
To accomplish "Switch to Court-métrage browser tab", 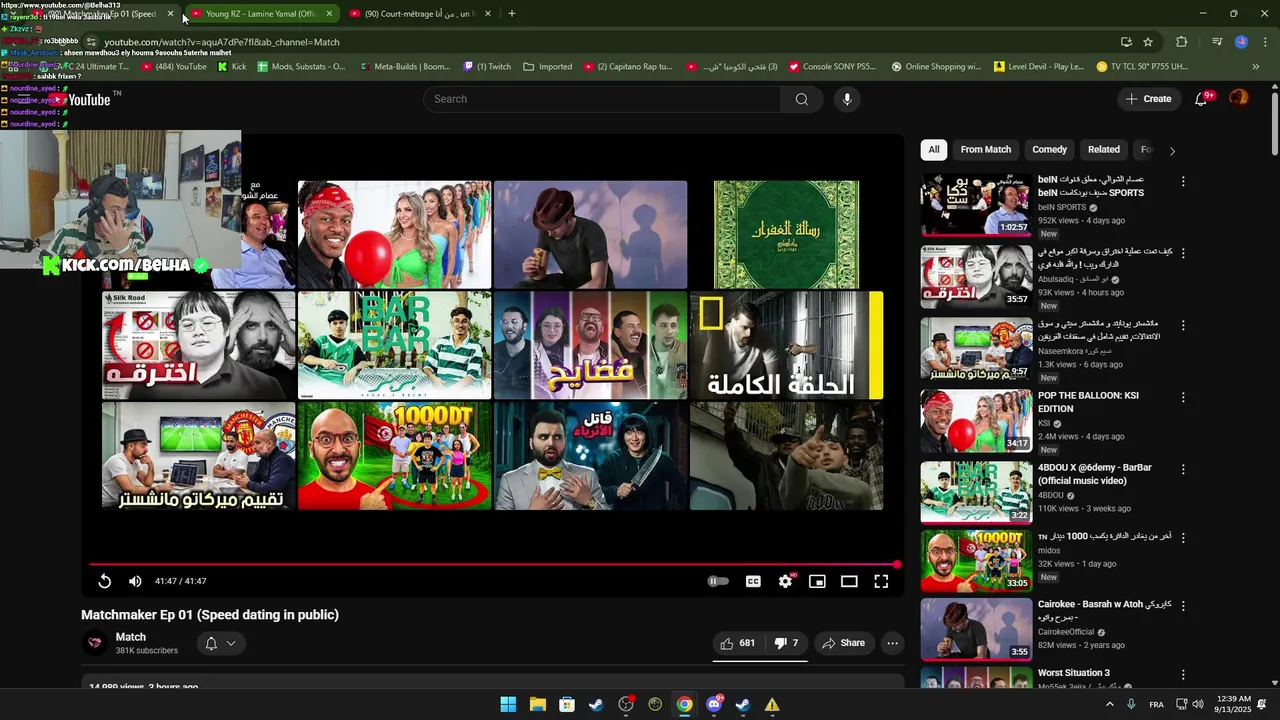I will [420, 14].
